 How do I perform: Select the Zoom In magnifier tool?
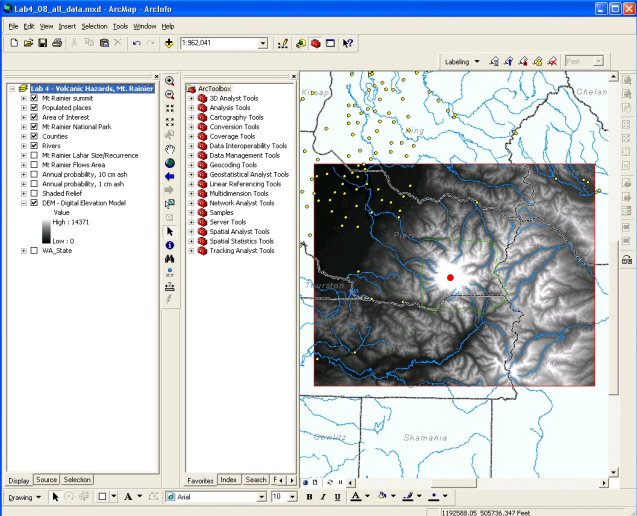[170, 80]
